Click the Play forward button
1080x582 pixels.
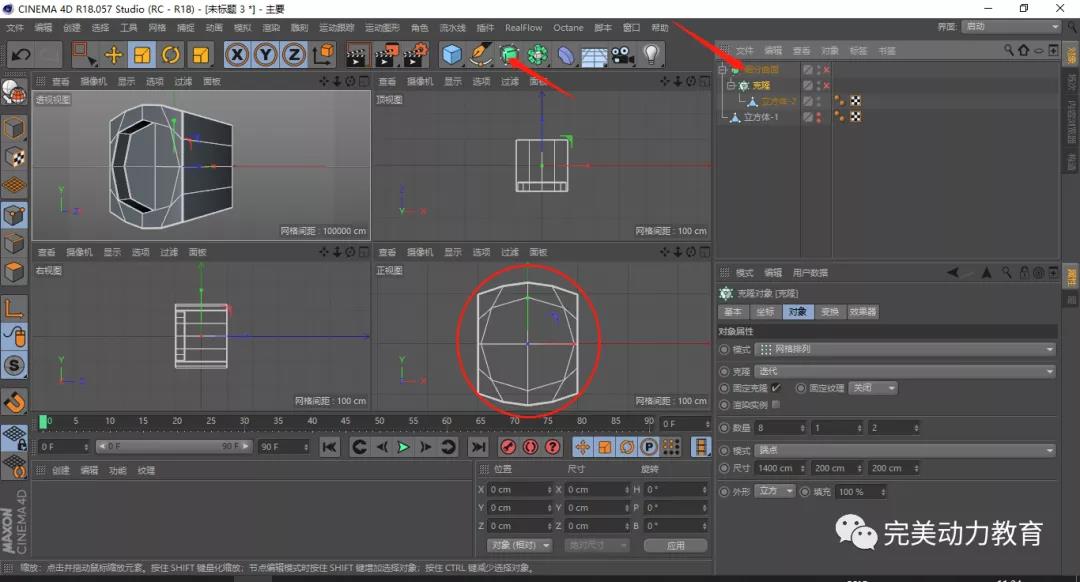pyautogui.click(x=403, y=447)
